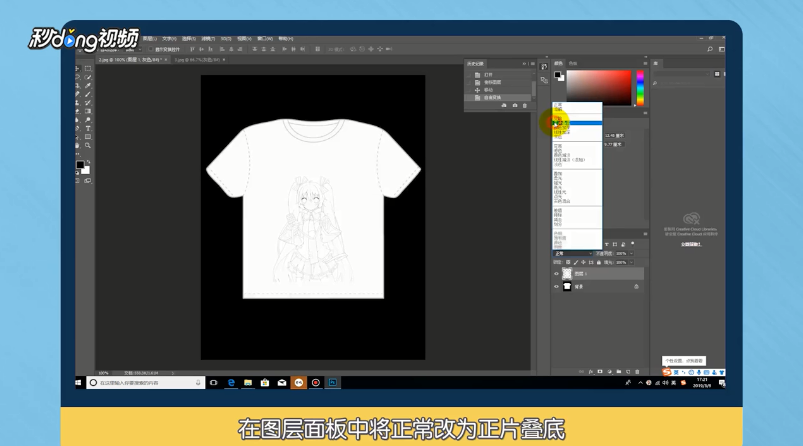Delete layer trash icon in Layers panel
Screen dimensions: 803x446
pos(637,372)
